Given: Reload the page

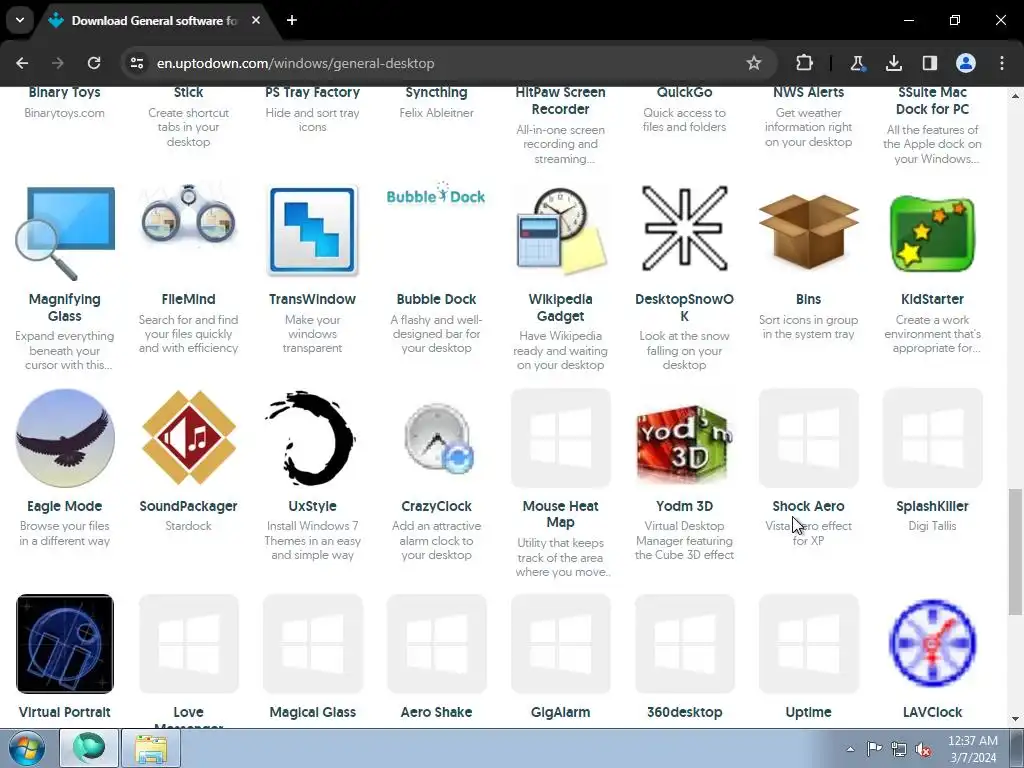Looking at the screenshot, I should click(94, 63).
